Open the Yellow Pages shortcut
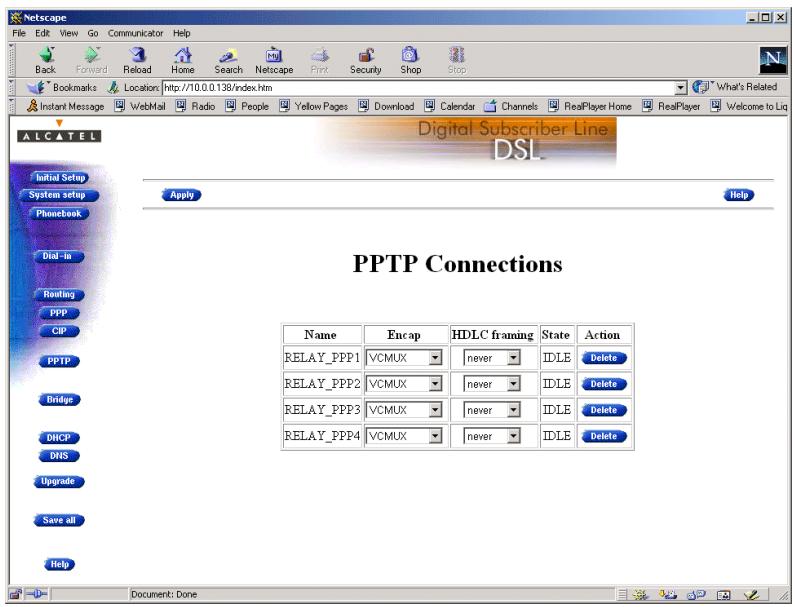This screenshot has width=795, height=607. click(x=314, y=106)
